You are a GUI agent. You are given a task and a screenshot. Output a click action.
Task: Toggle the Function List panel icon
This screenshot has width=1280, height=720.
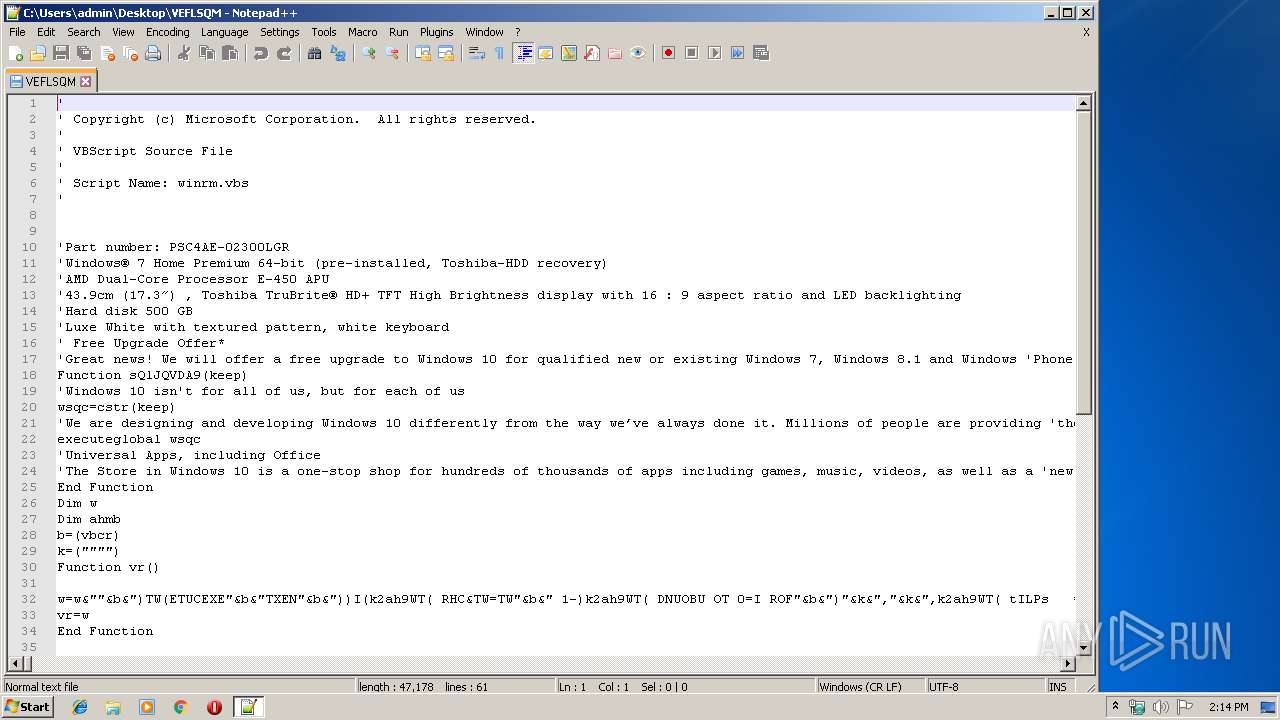(x=592, y=53)
